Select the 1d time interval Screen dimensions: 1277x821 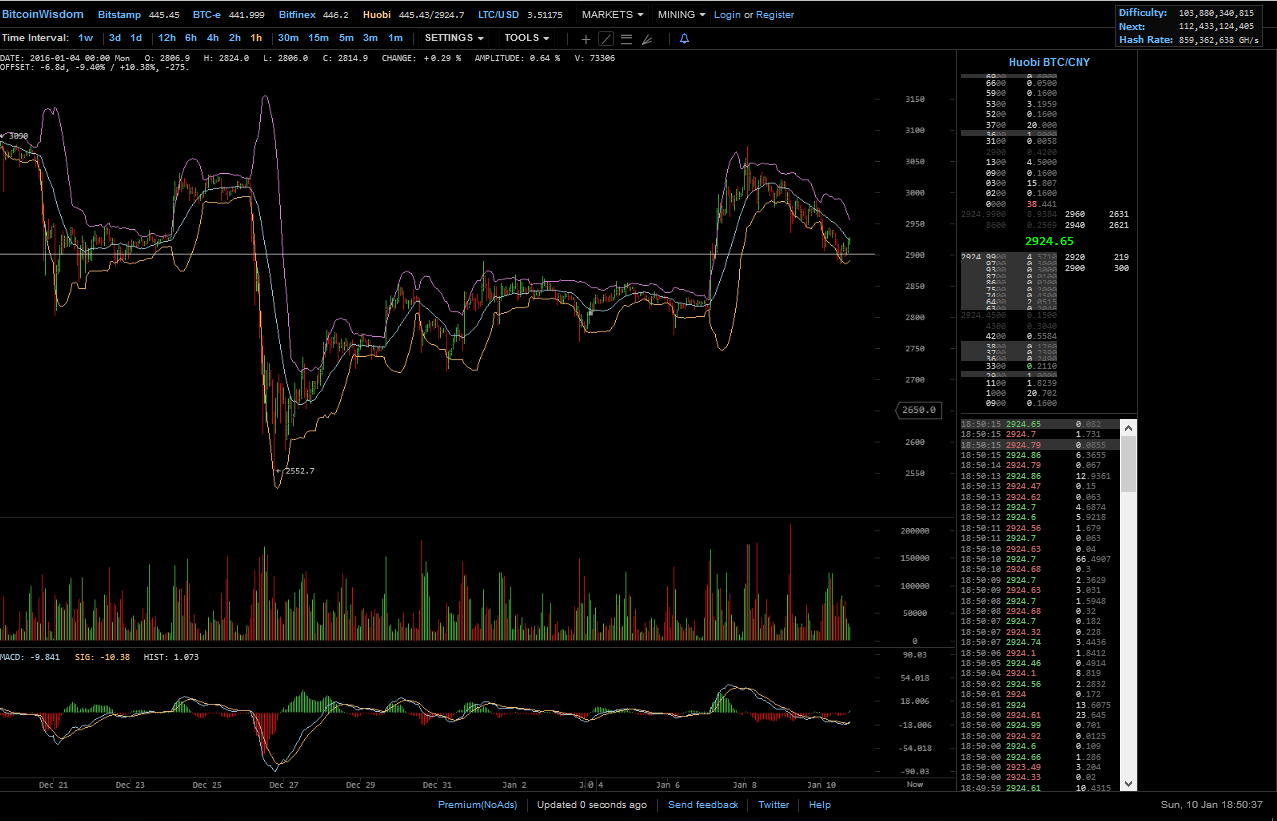coord(136,38)
